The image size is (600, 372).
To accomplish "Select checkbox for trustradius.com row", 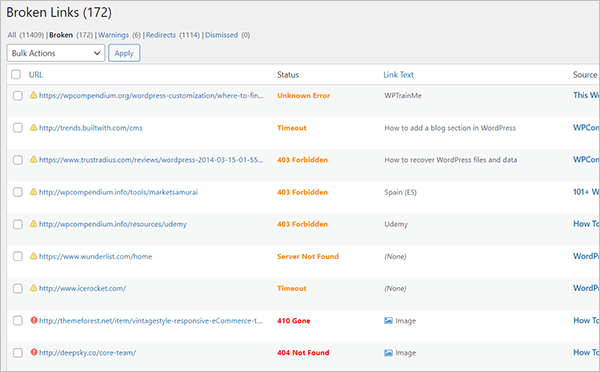I will click(18, 160).
